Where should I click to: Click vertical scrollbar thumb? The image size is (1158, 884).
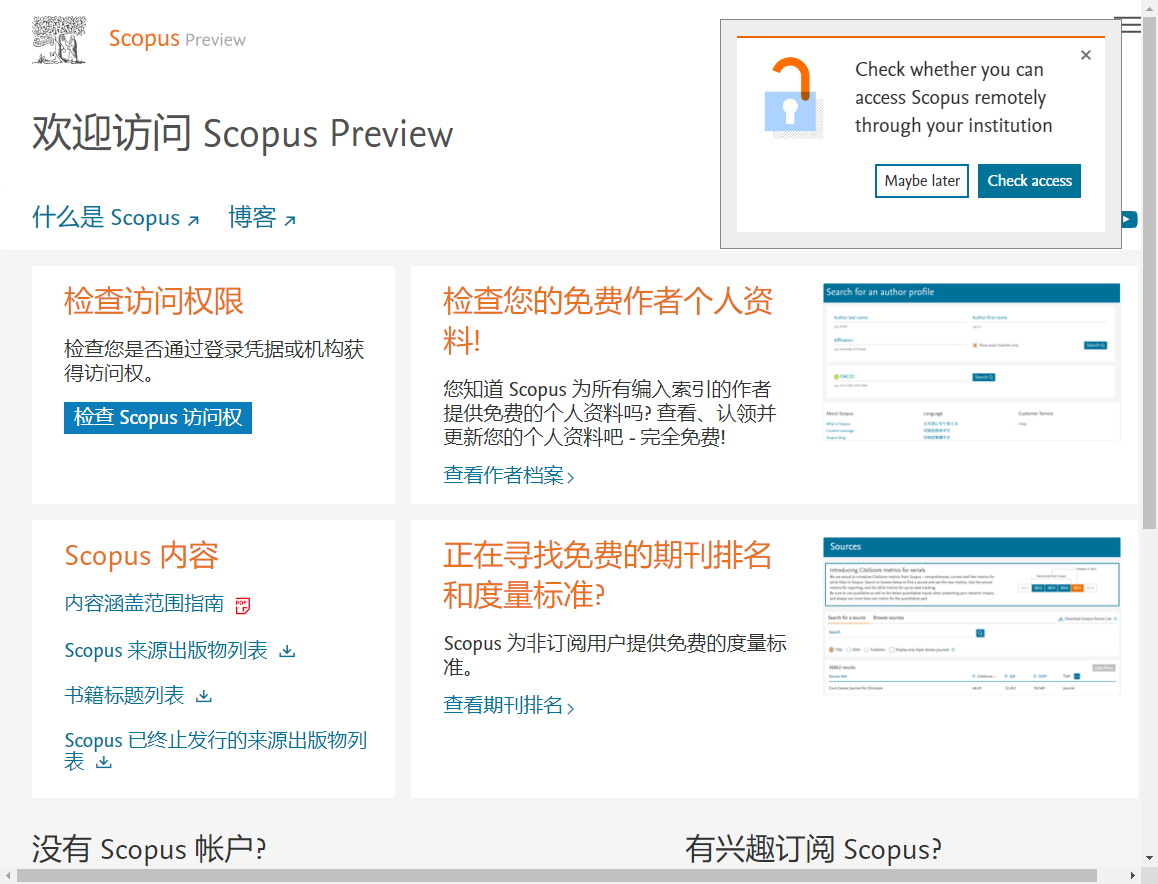click(x=1149, y=272)
